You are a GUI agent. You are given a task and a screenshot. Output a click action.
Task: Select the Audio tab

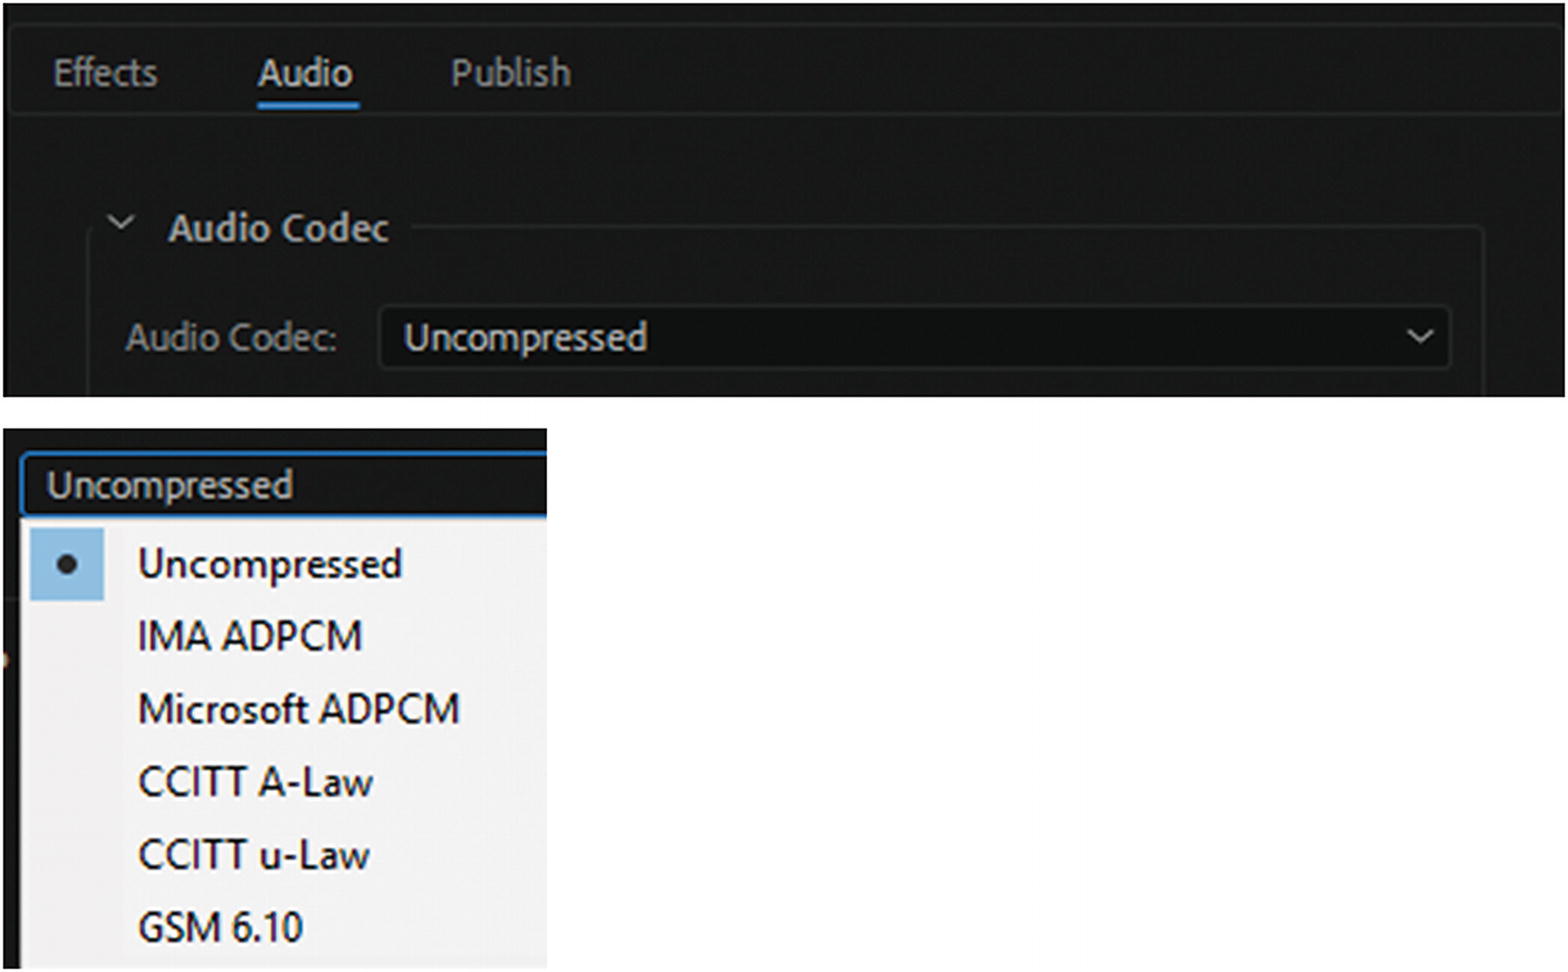pyautogui.click(x=305, y=73)
